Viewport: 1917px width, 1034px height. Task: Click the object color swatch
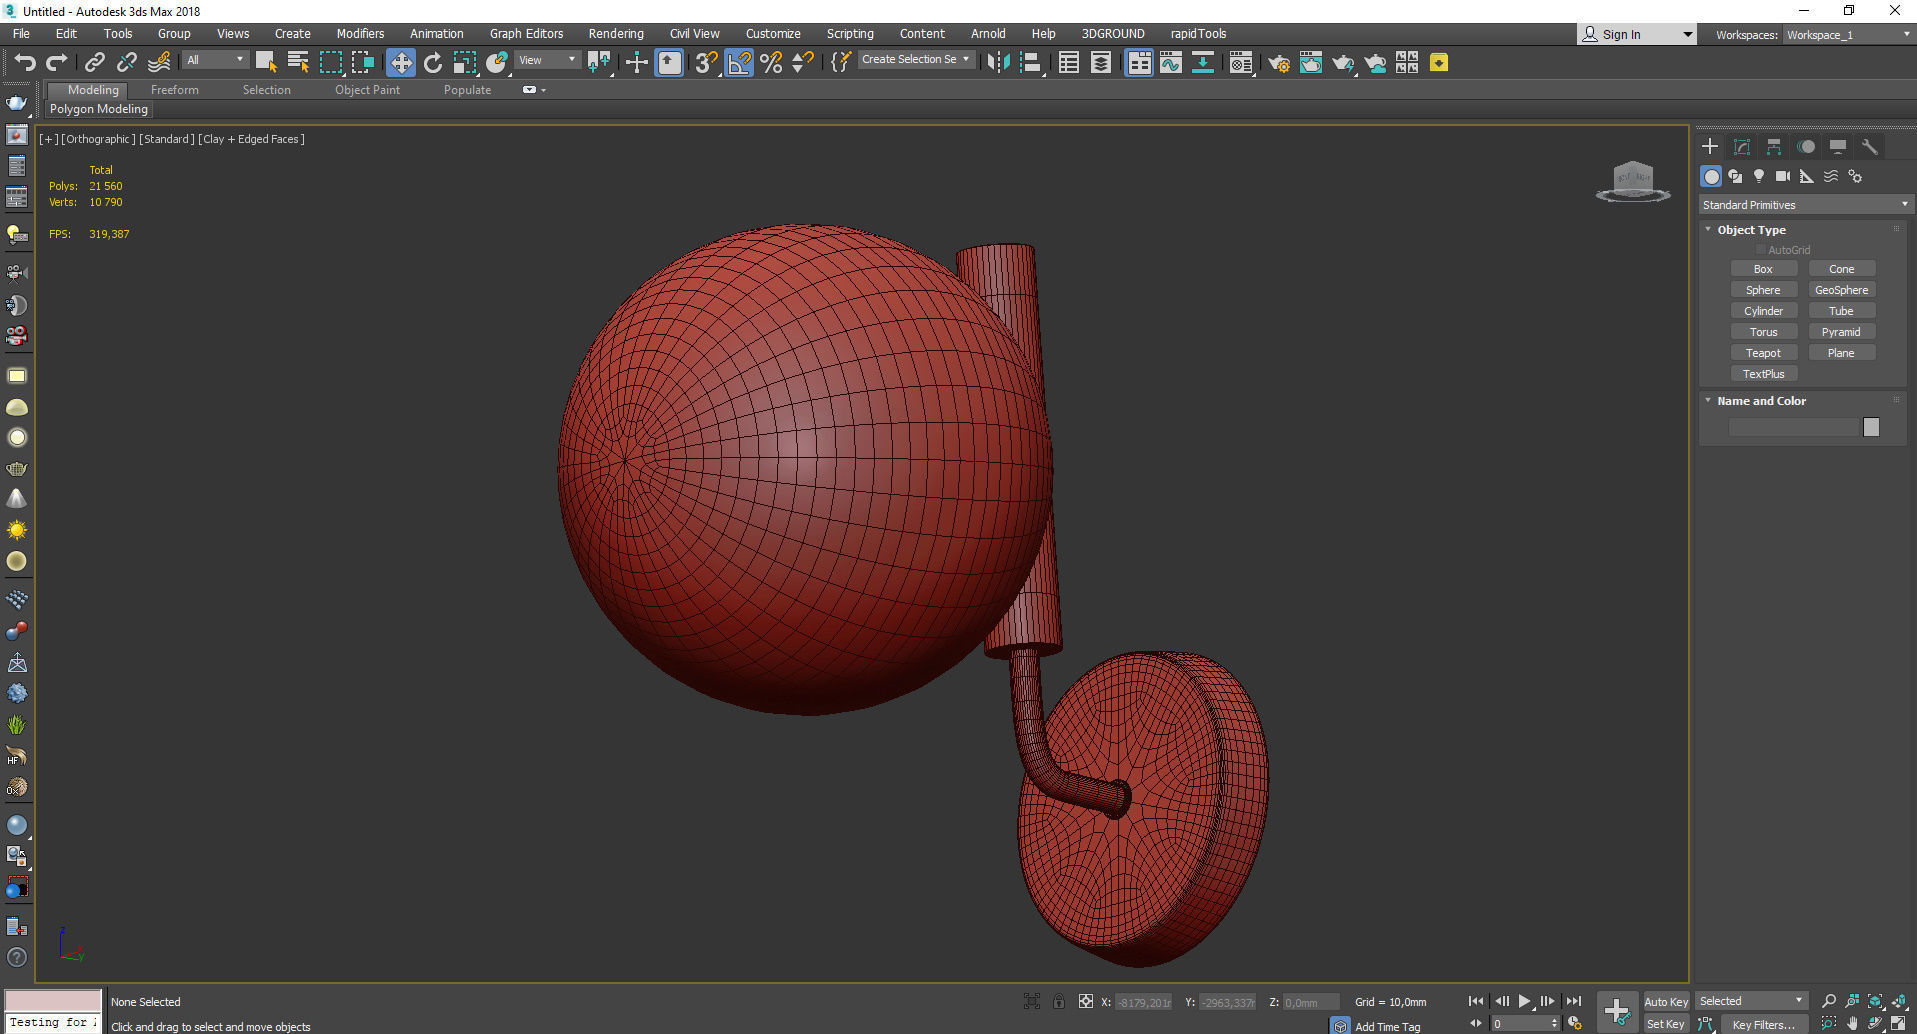pyautogui.click(x=1871, y=427)
